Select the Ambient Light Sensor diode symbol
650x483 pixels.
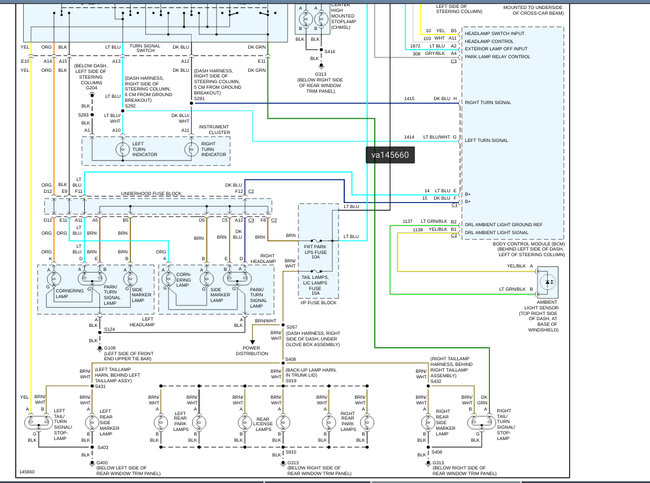tap(548, 282)
